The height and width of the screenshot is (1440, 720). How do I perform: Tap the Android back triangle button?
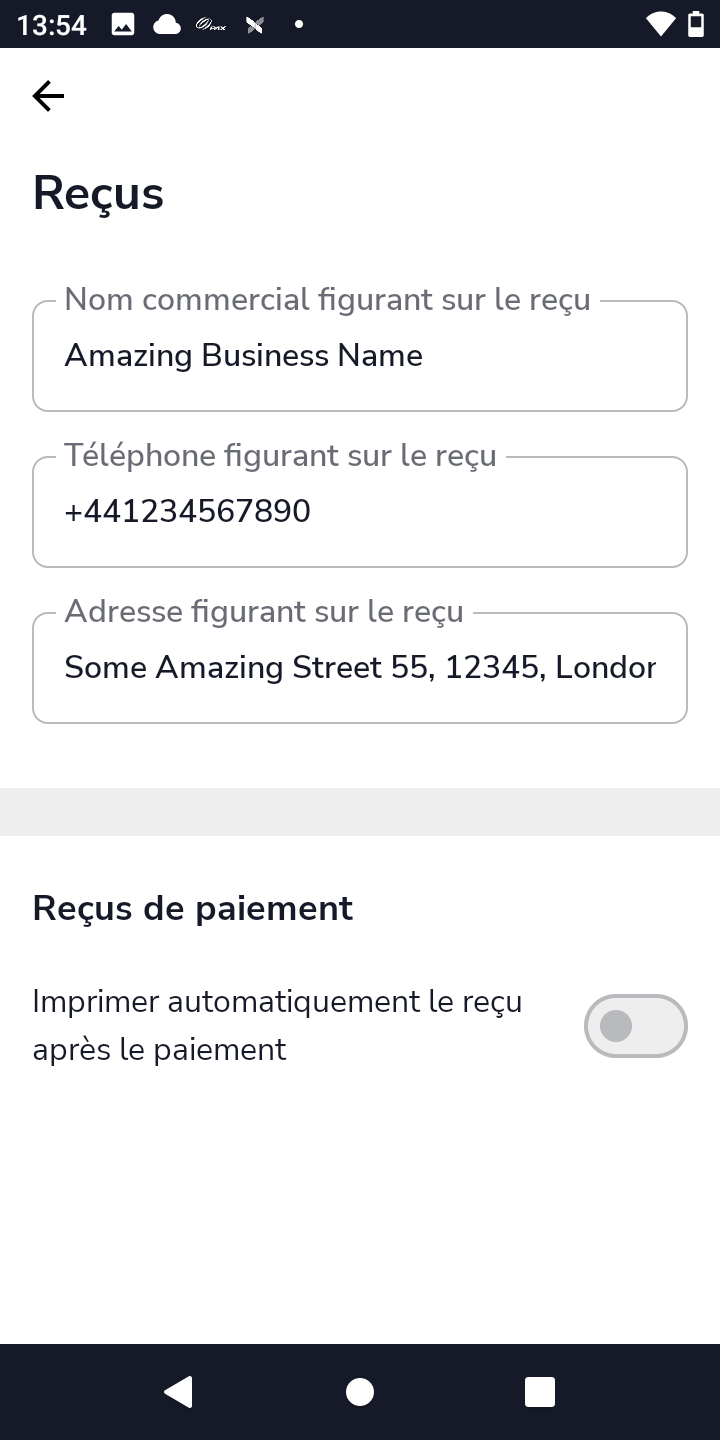(x=178, y=1392)
